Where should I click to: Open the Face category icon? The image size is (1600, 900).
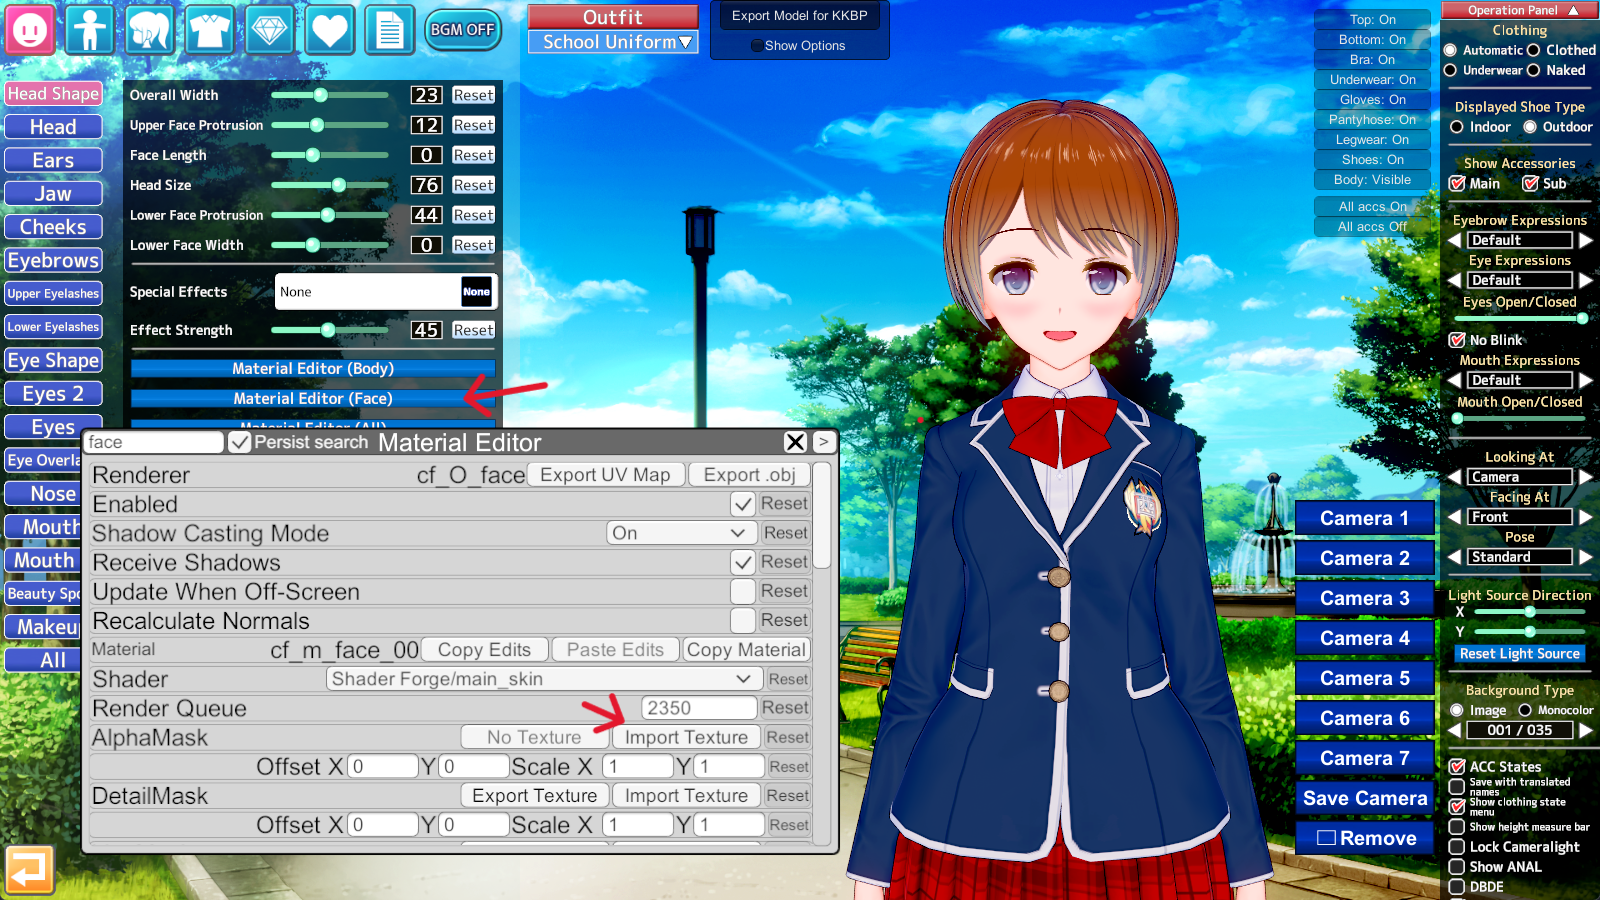point(30,30)
